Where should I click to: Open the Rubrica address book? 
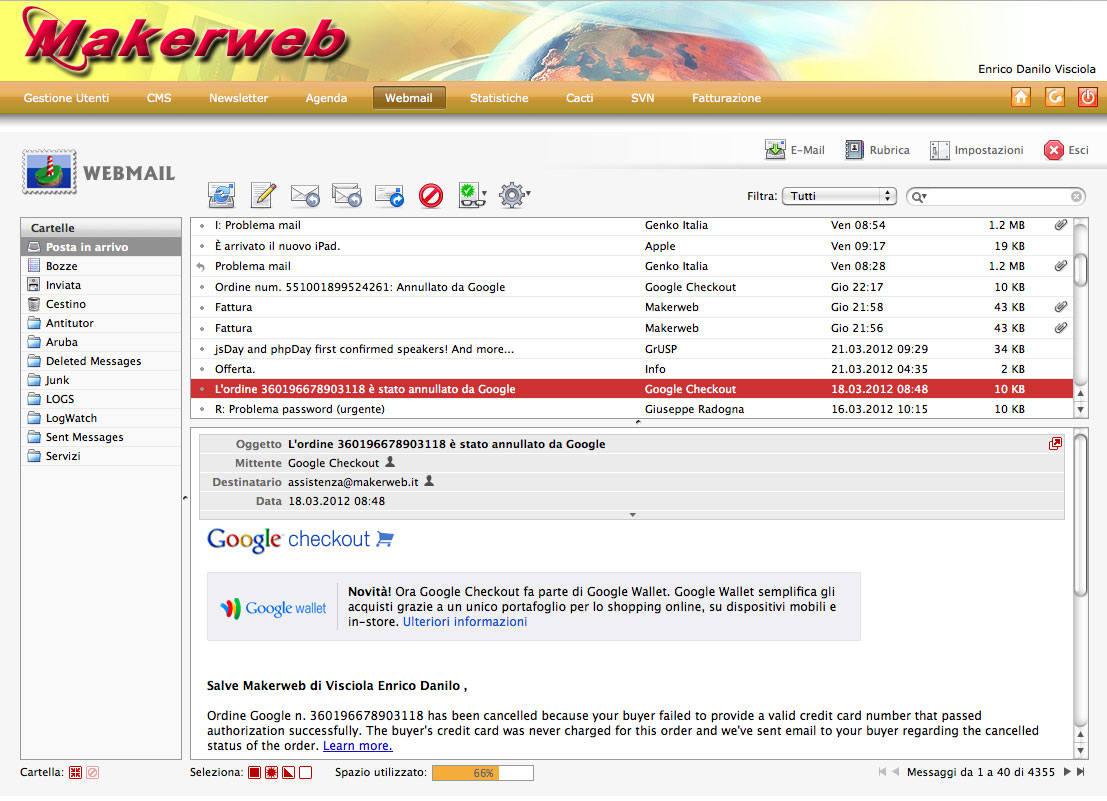(878, 150)
